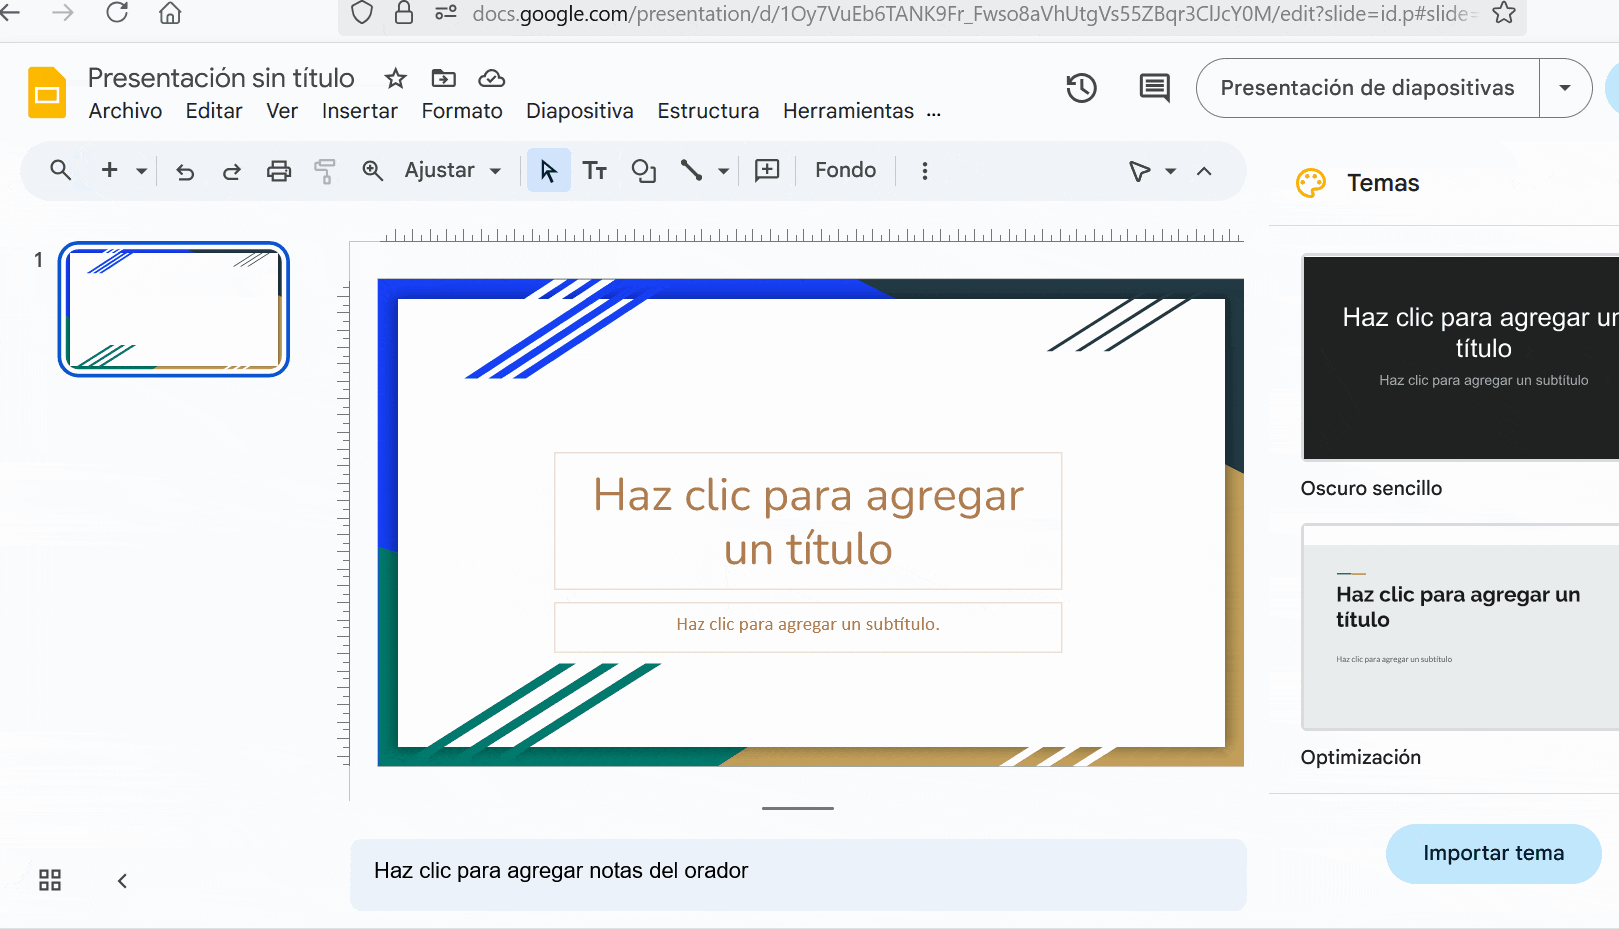1619x929 pixels.
Task: Star the presentation as favorite
Action: 396,78
